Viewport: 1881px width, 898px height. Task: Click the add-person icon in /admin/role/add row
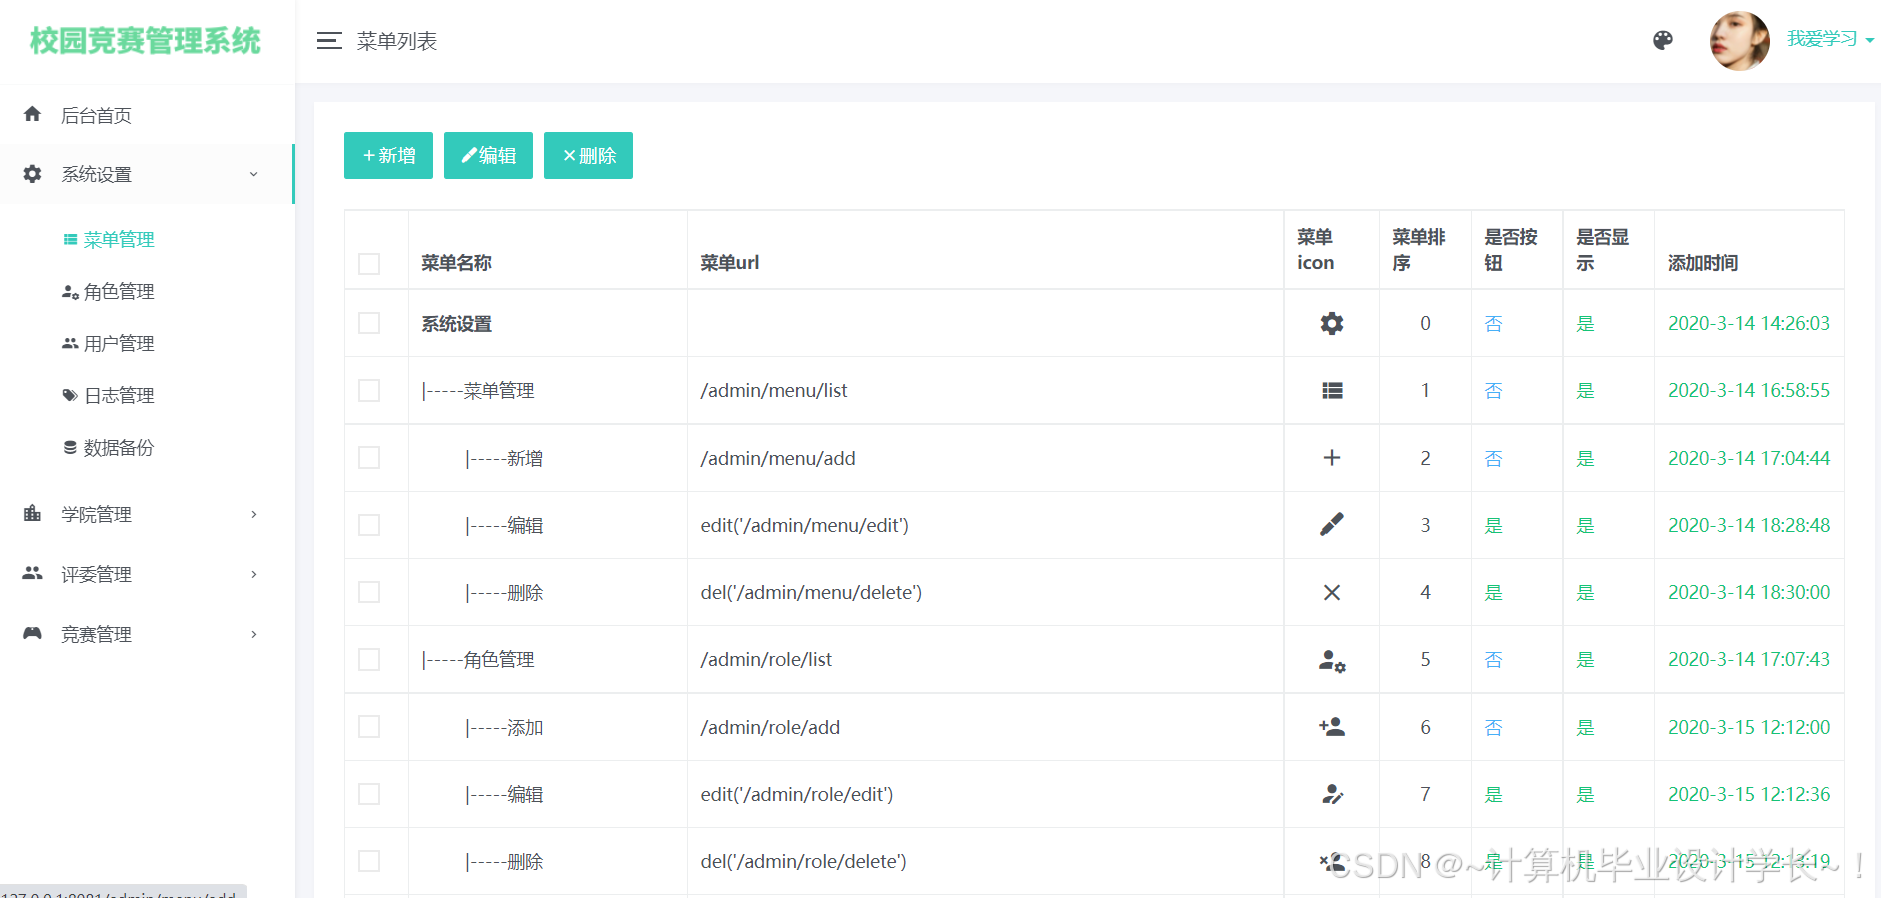pos(1332,727)
